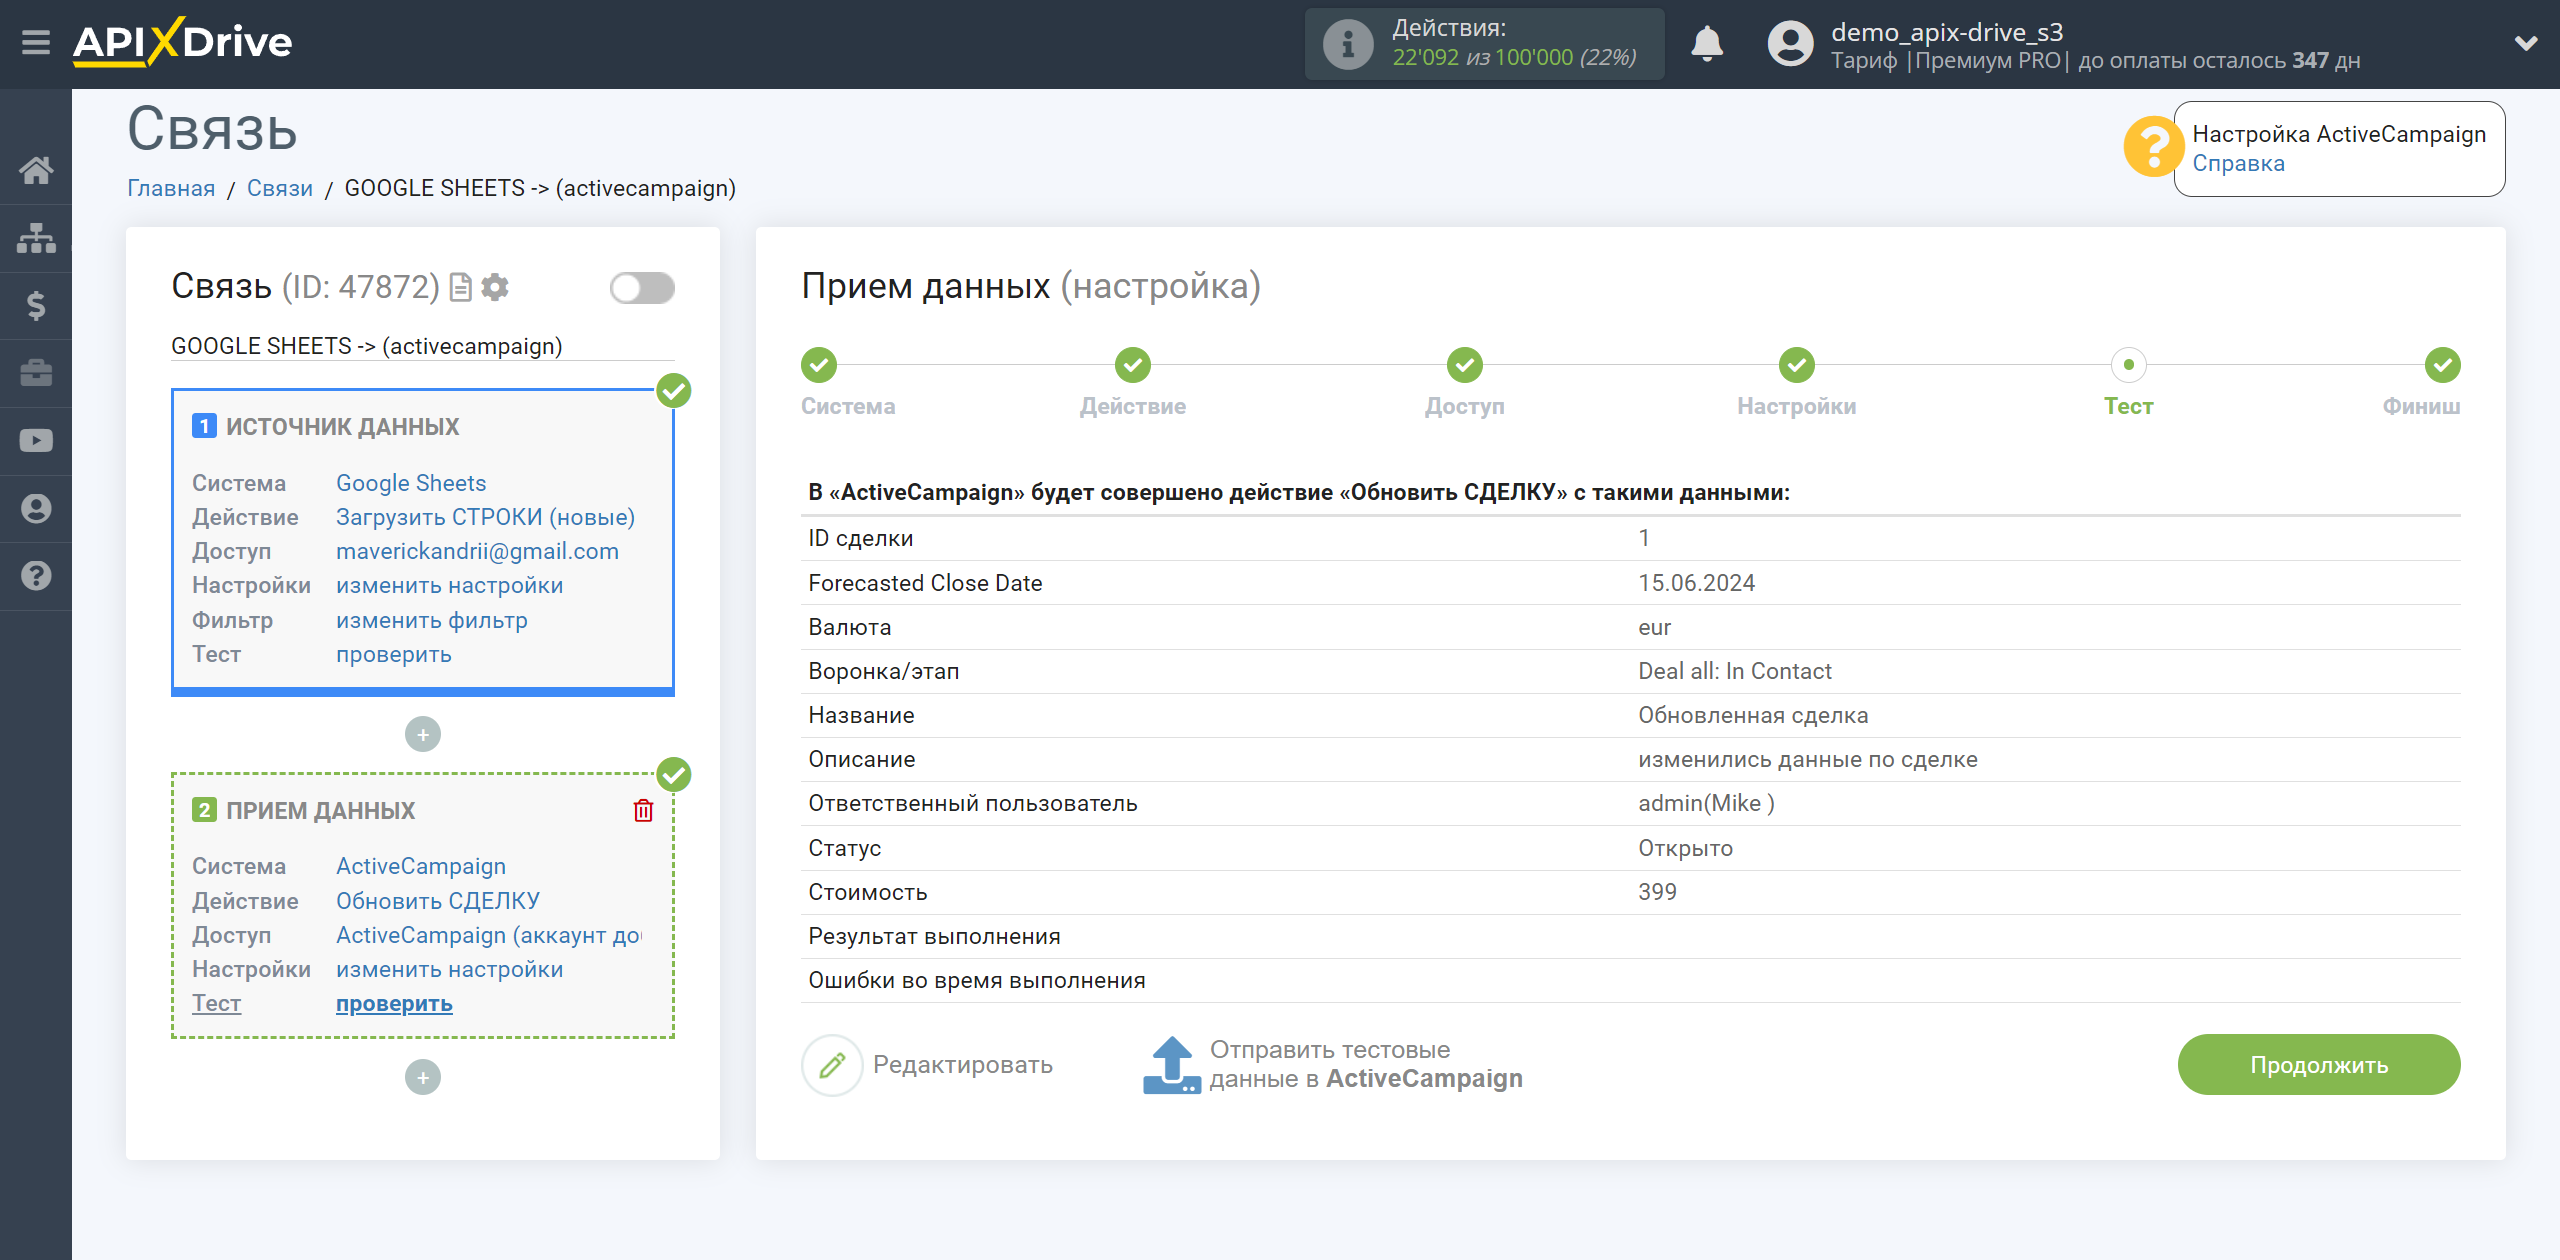Click проверить in source data block

393,655
